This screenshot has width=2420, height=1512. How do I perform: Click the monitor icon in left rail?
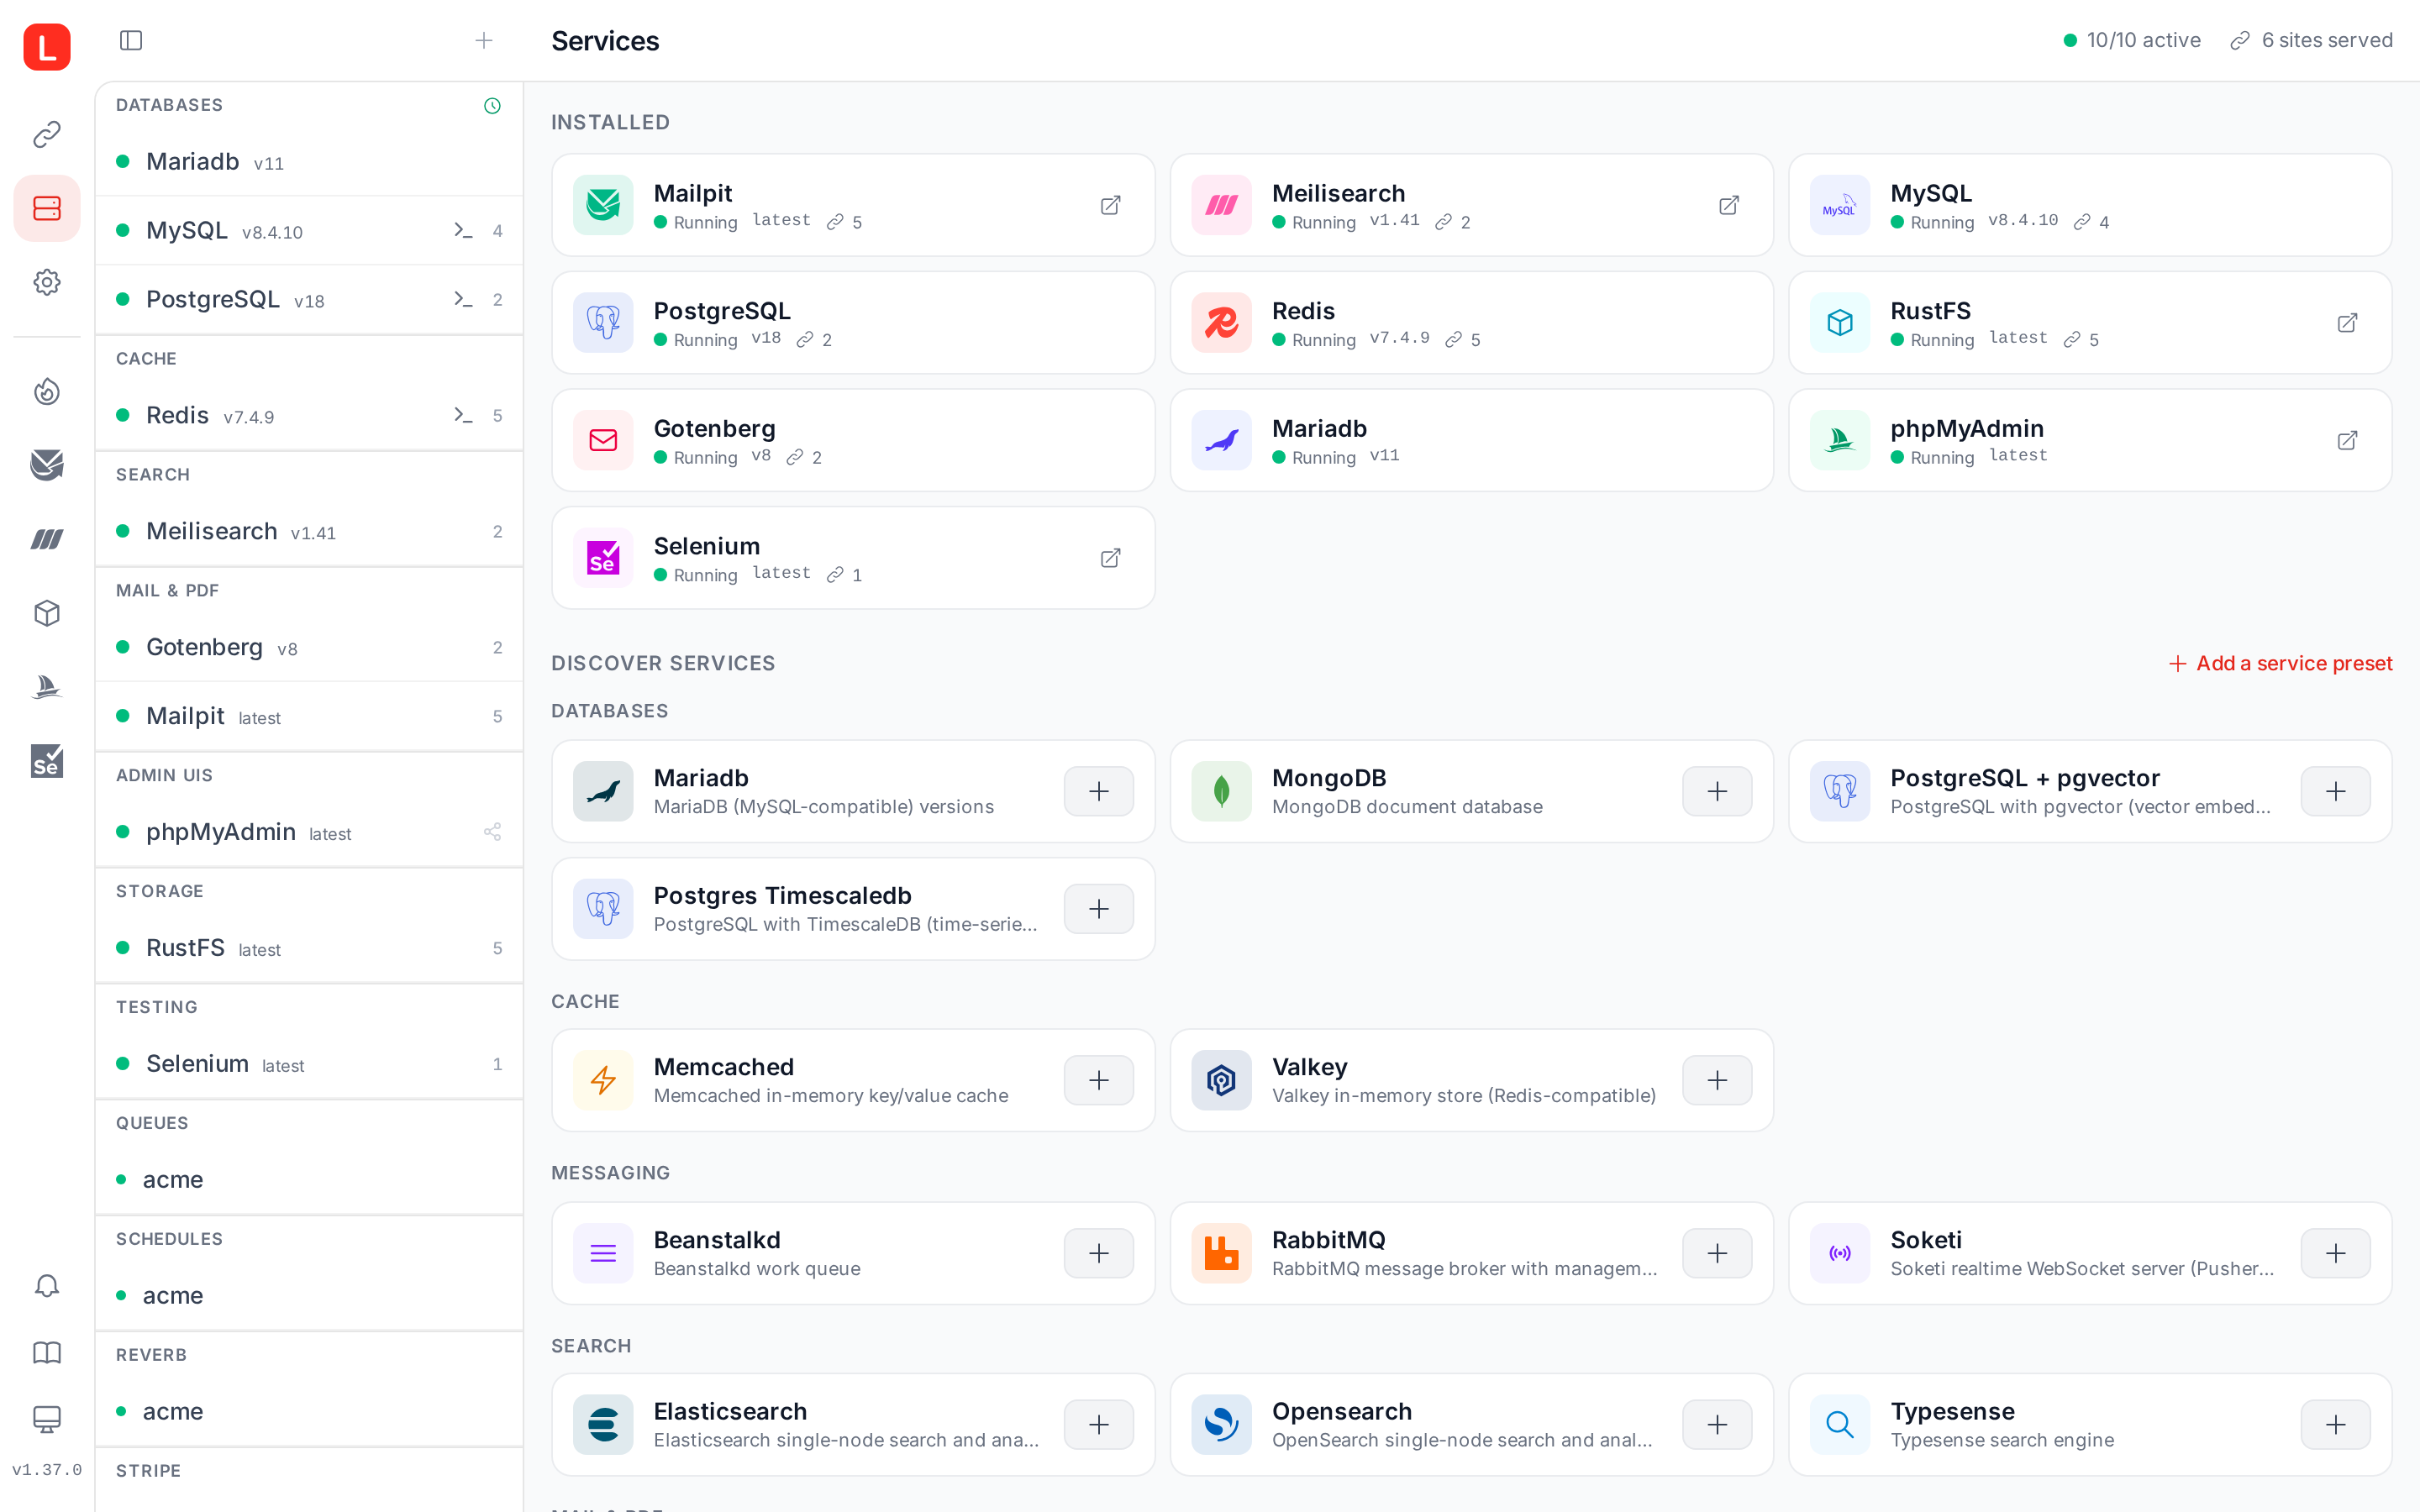47,1419
